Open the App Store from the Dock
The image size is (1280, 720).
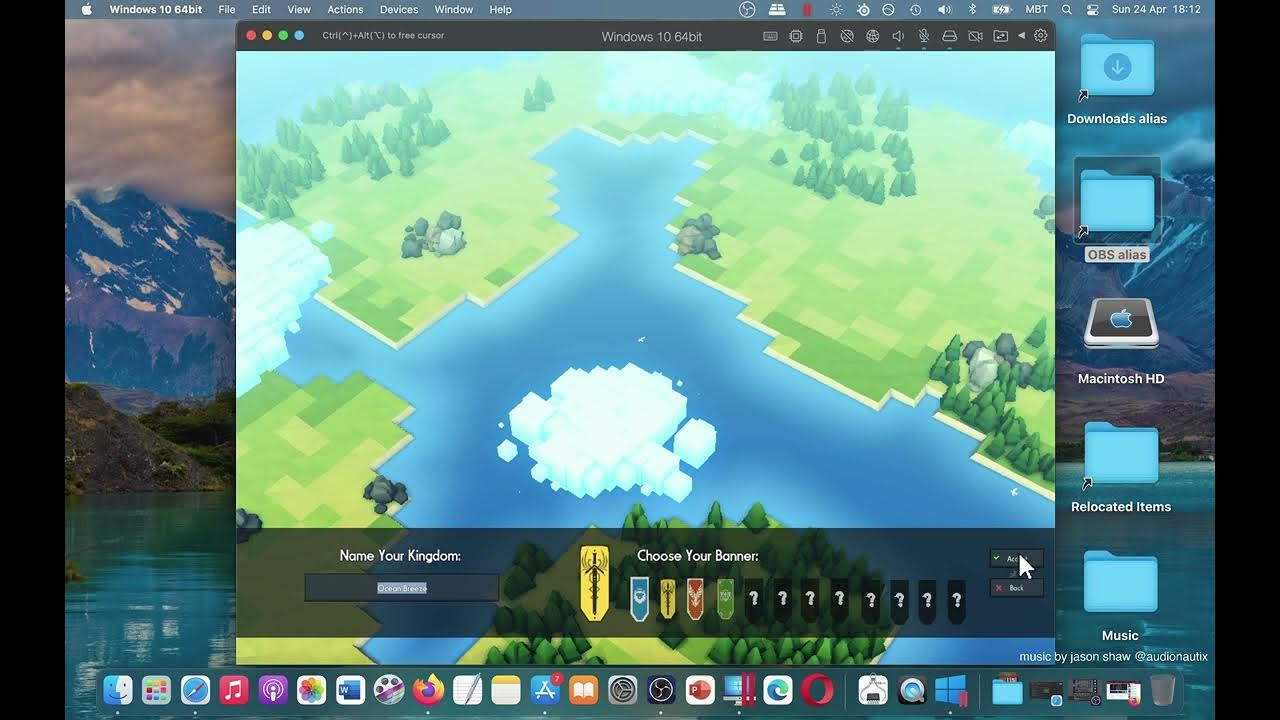(545, 690)
